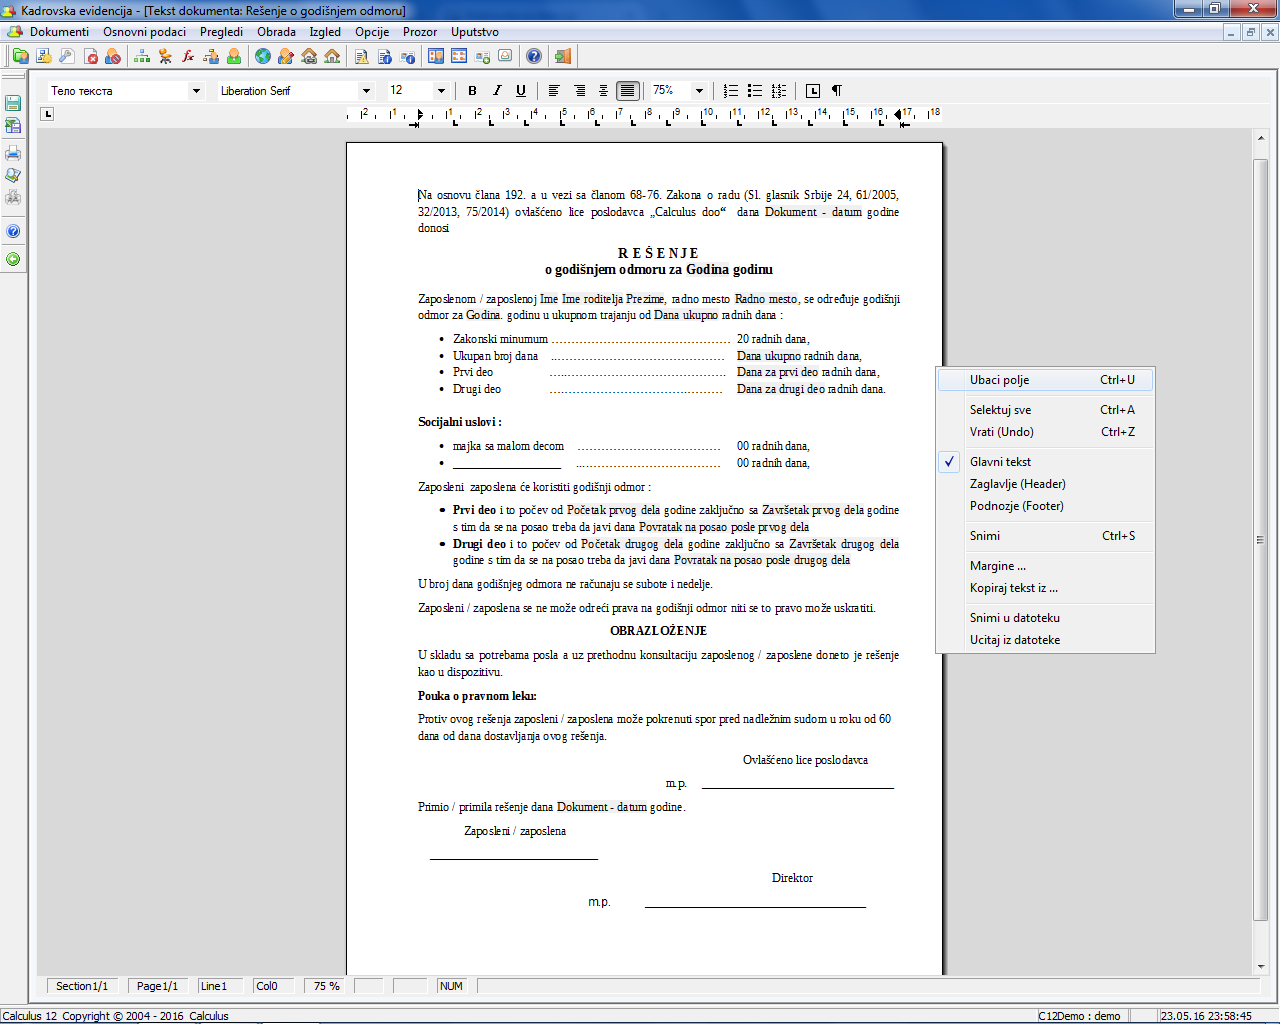Image resolution: width=1280 pixels, height=1024 pixels.
Task: Open Izgled menu
Action: coord(325,32)
